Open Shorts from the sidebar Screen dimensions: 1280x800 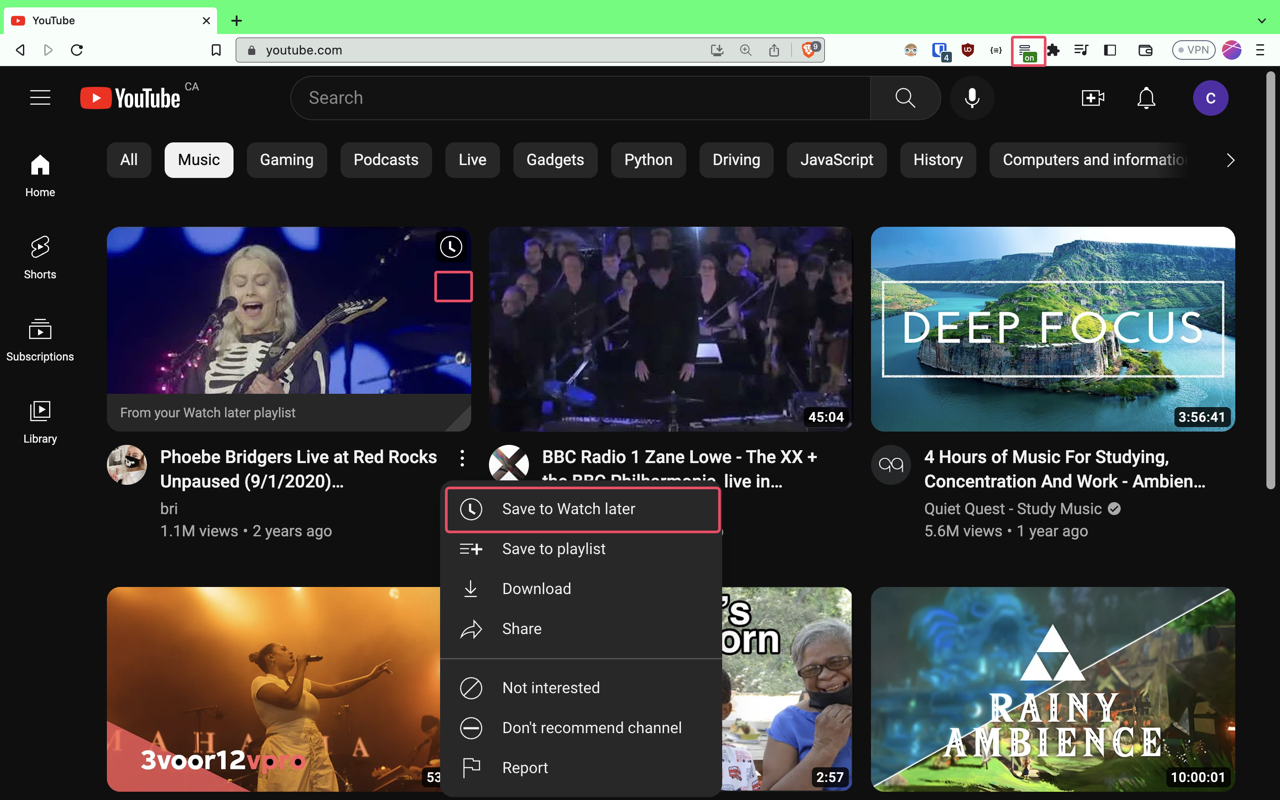pyautogui.click(x=39, y=257)
